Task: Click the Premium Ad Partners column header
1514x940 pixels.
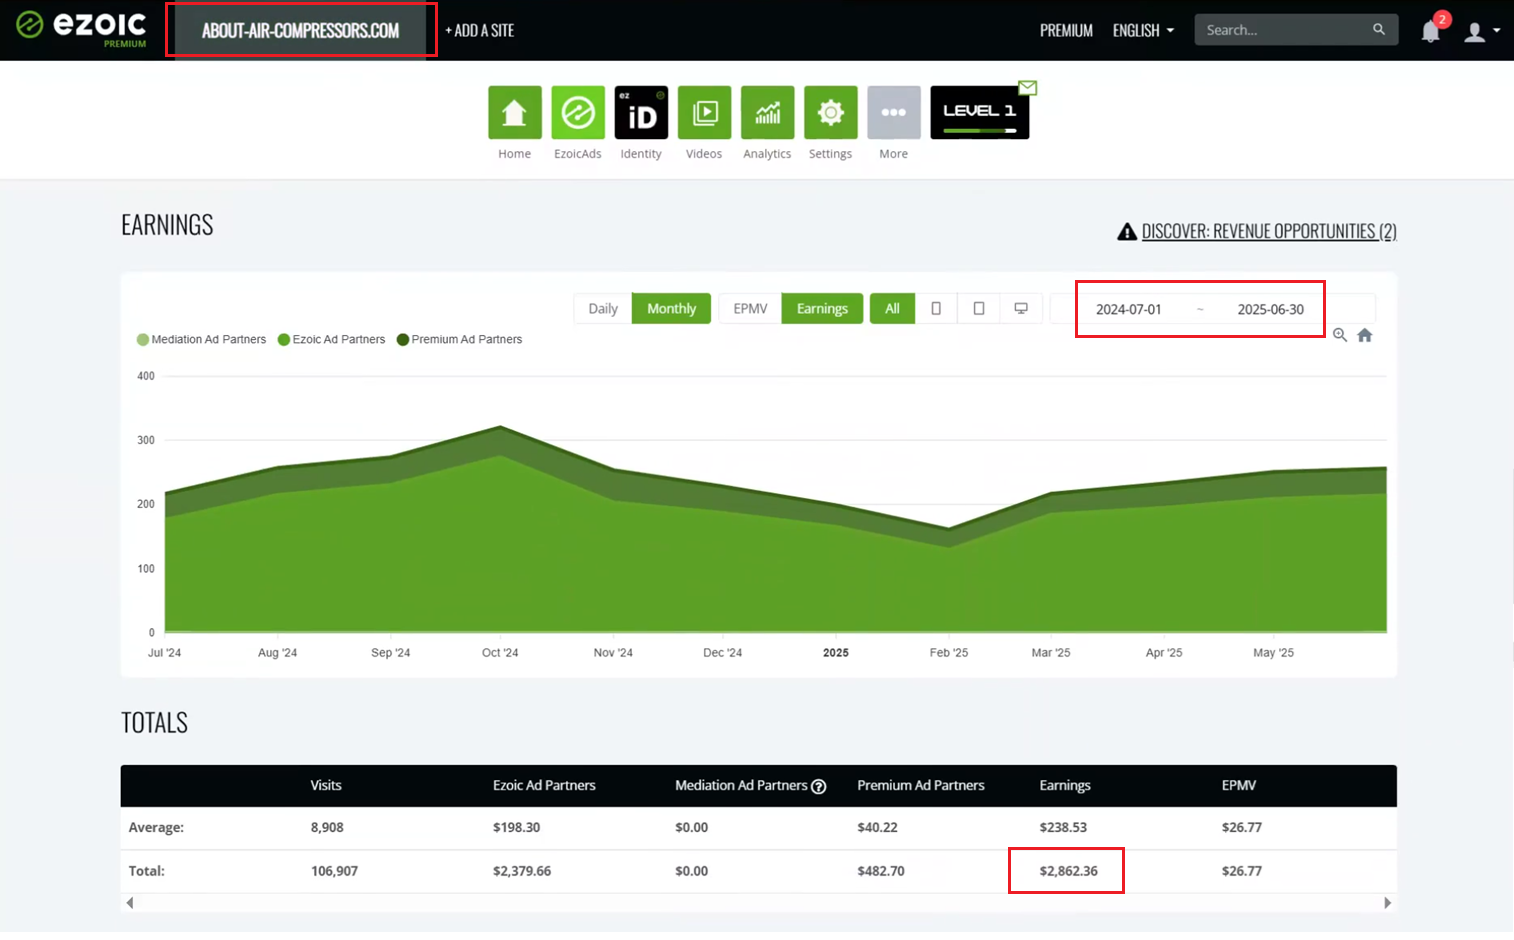Action: click(x=921, y=785)
